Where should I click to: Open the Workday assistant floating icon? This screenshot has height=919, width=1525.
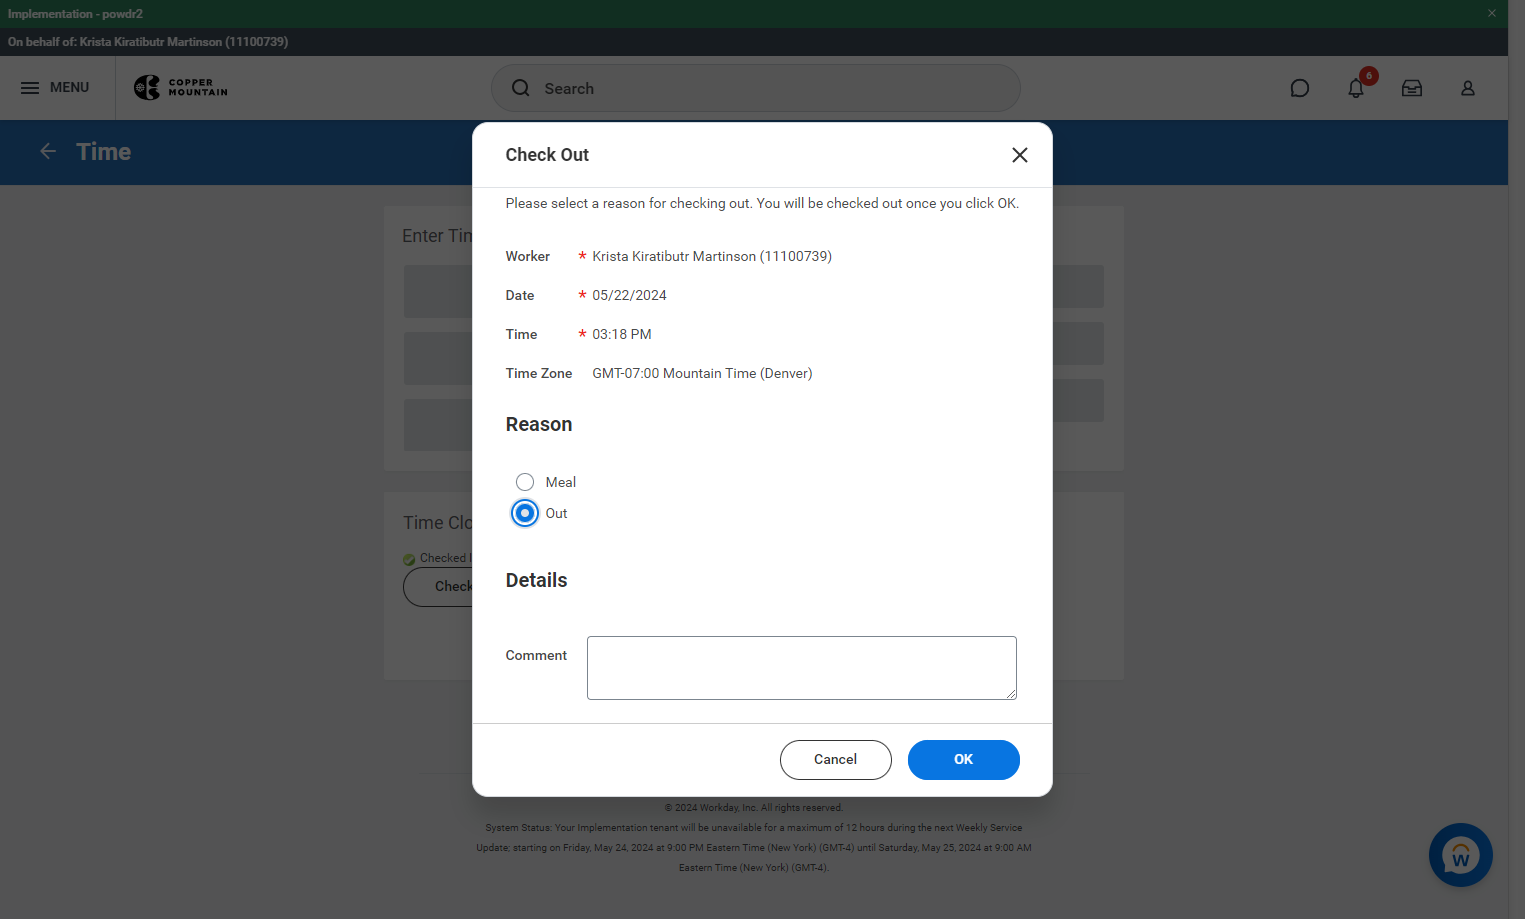tap(1461, 855)
